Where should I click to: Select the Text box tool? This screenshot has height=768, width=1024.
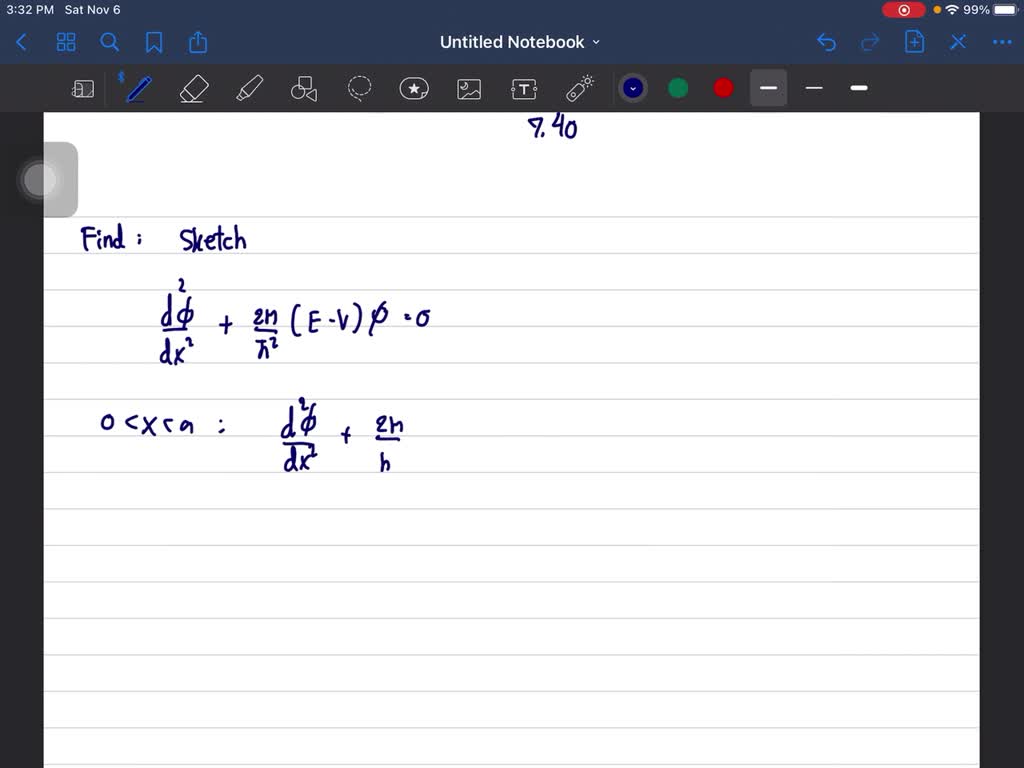click(524, 88)
